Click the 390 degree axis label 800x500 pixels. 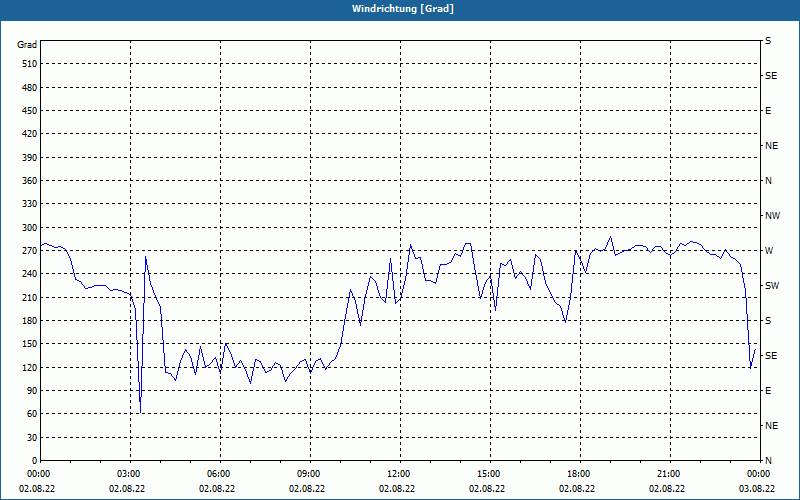(30, 158)
